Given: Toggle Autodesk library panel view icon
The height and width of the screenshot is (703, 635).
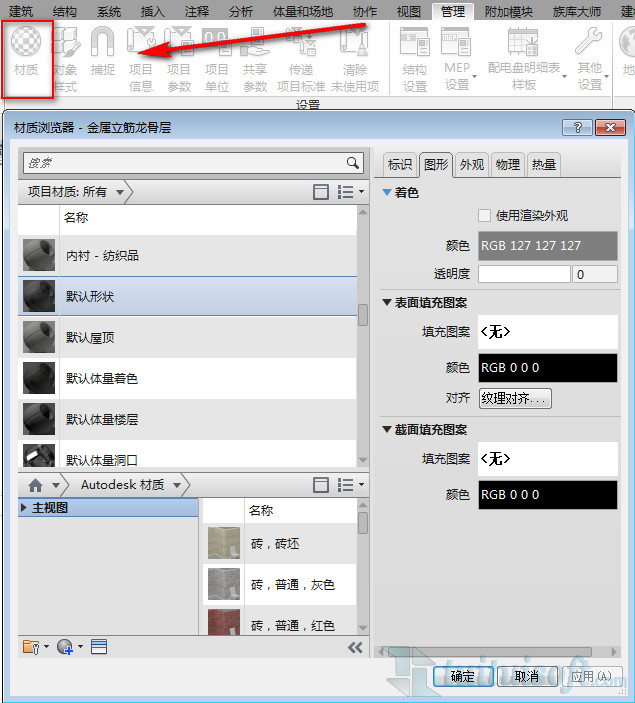Looking at the screenshot, I should pyautogui.click(x=321, y=485).
